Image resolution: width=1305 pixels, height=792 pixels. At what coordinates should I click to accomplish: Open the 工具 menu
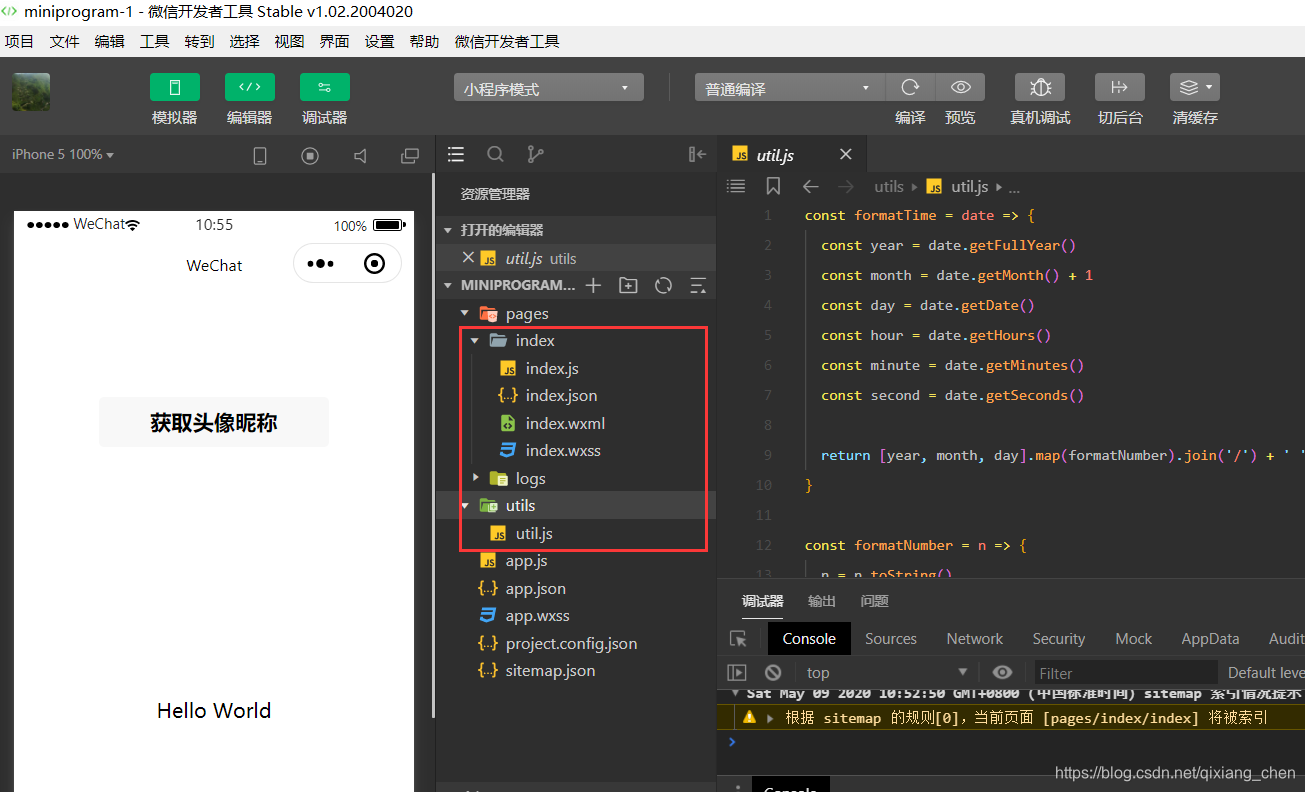point(155,41)
